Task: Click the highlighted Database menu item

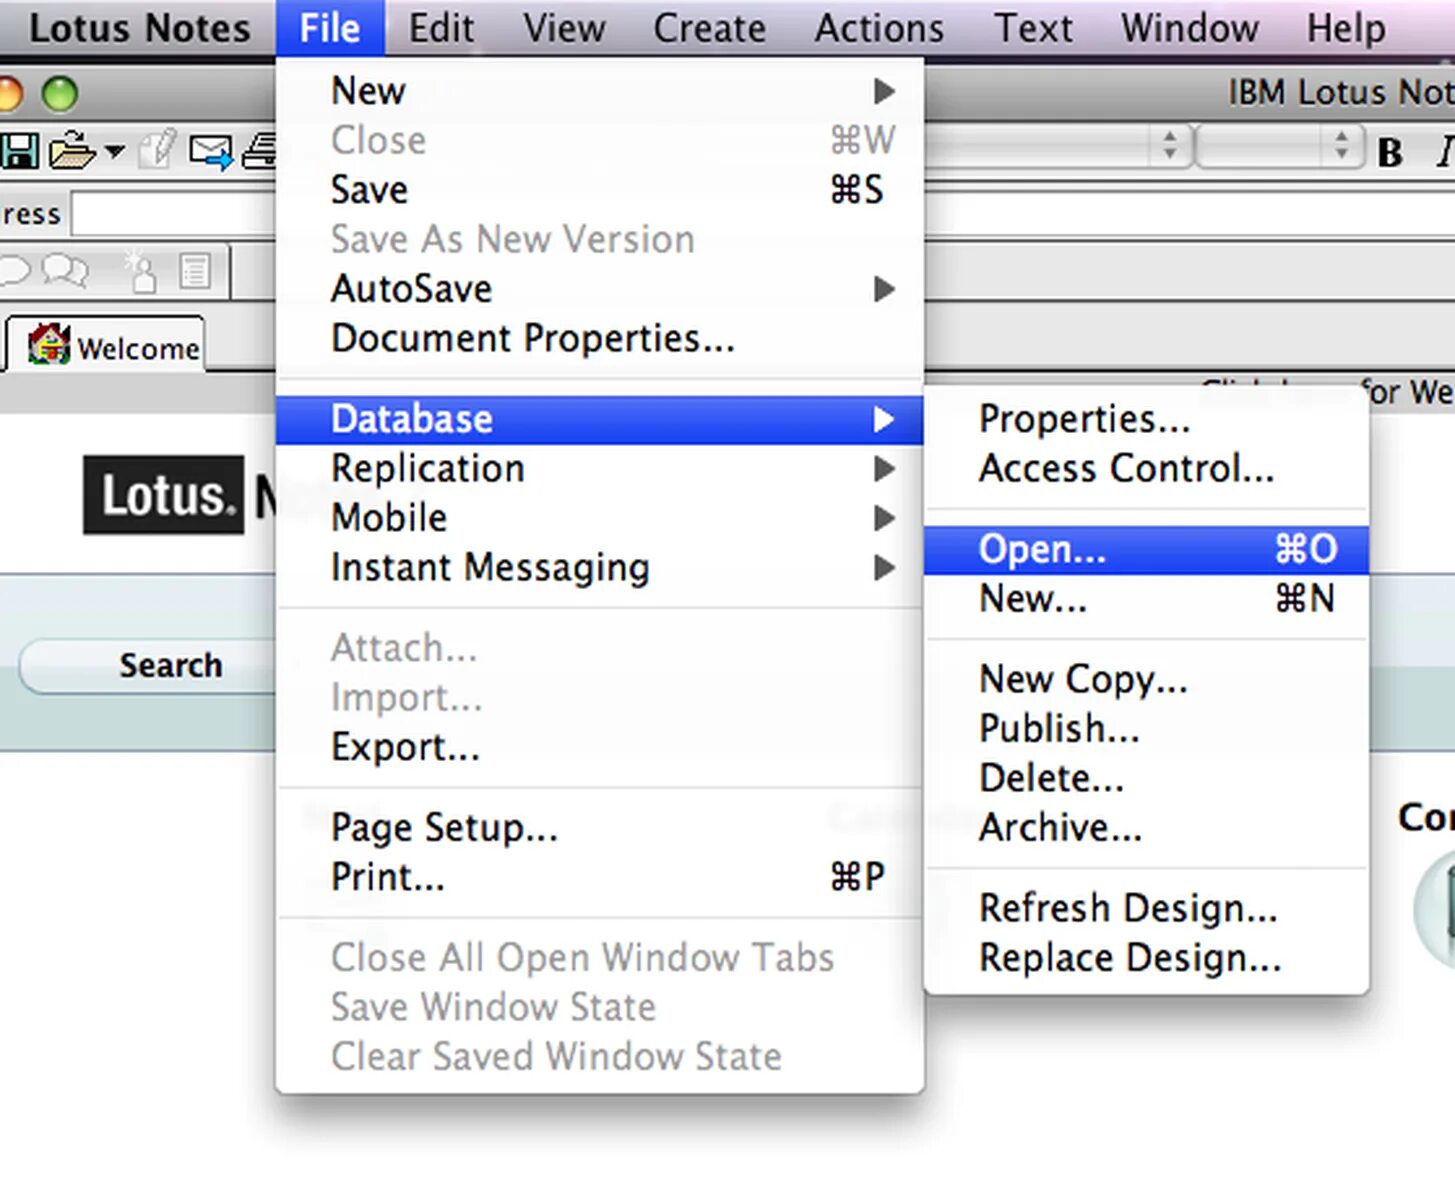Action: coord(599,420)
